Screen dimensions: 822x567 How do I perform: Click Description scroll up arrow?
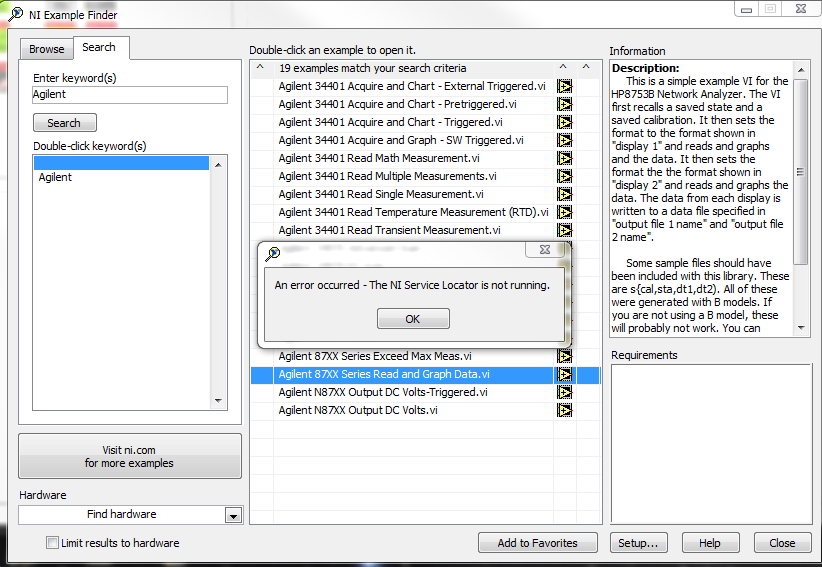coord(801,70)
